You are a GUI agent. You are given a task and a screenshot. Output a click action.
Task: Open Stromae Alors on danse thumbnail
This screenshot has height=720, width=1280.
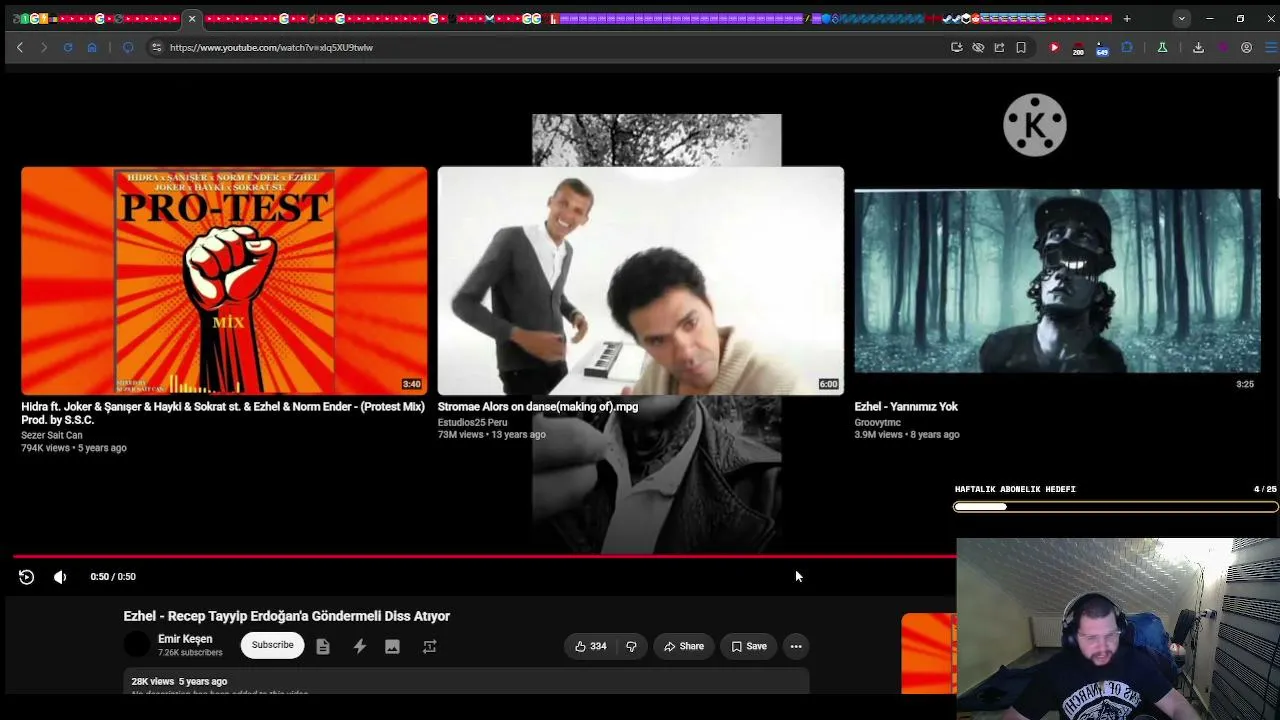coord(641,281)
